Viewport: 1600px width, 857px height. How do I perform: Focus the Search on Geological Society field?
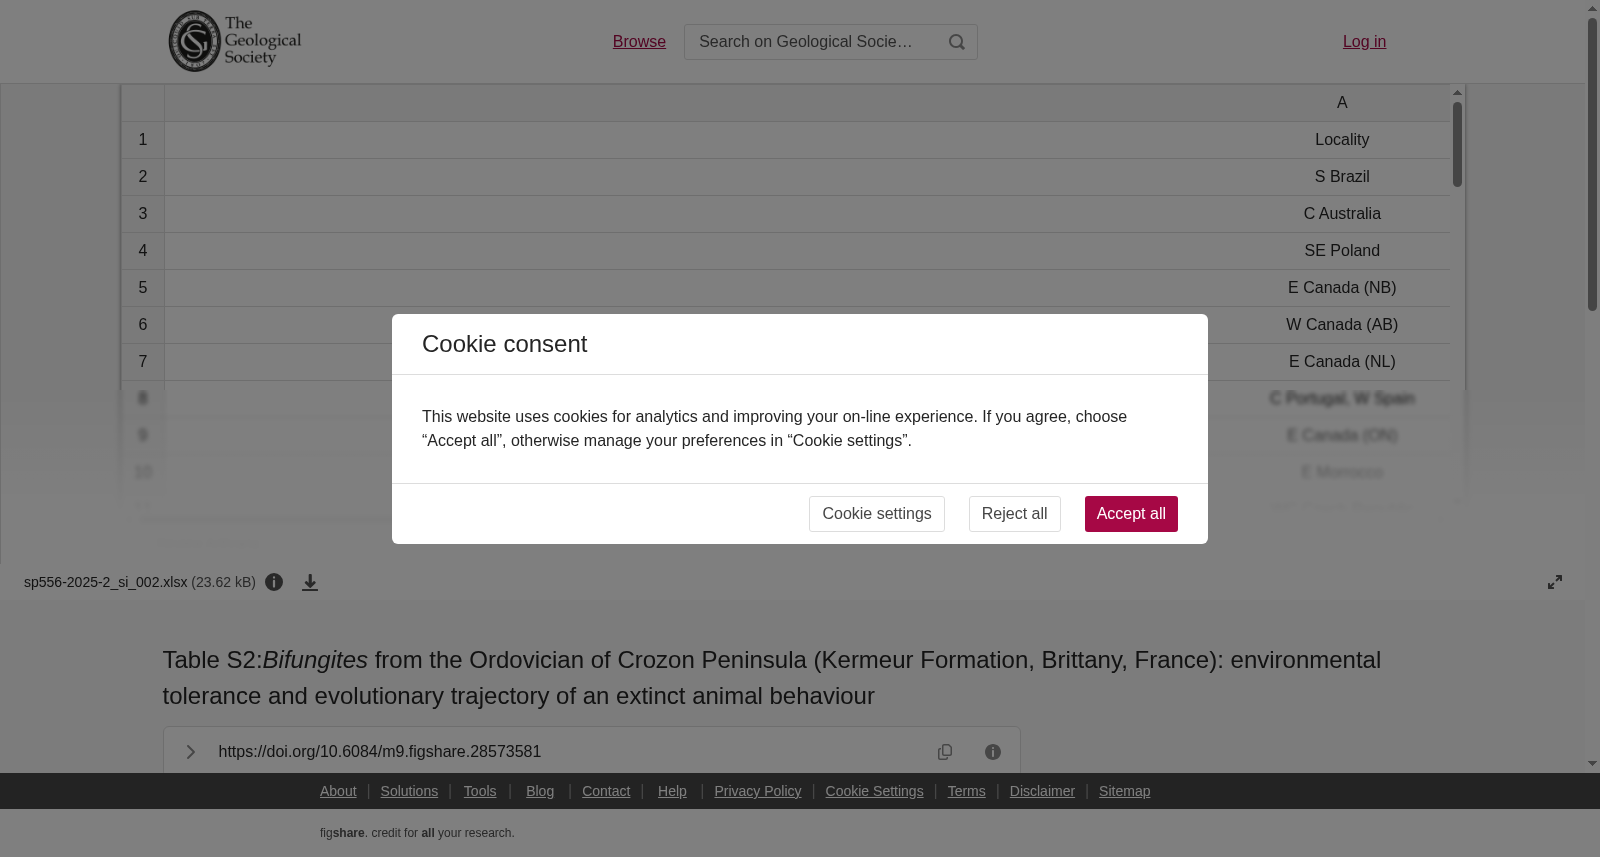tap(812, 42)
